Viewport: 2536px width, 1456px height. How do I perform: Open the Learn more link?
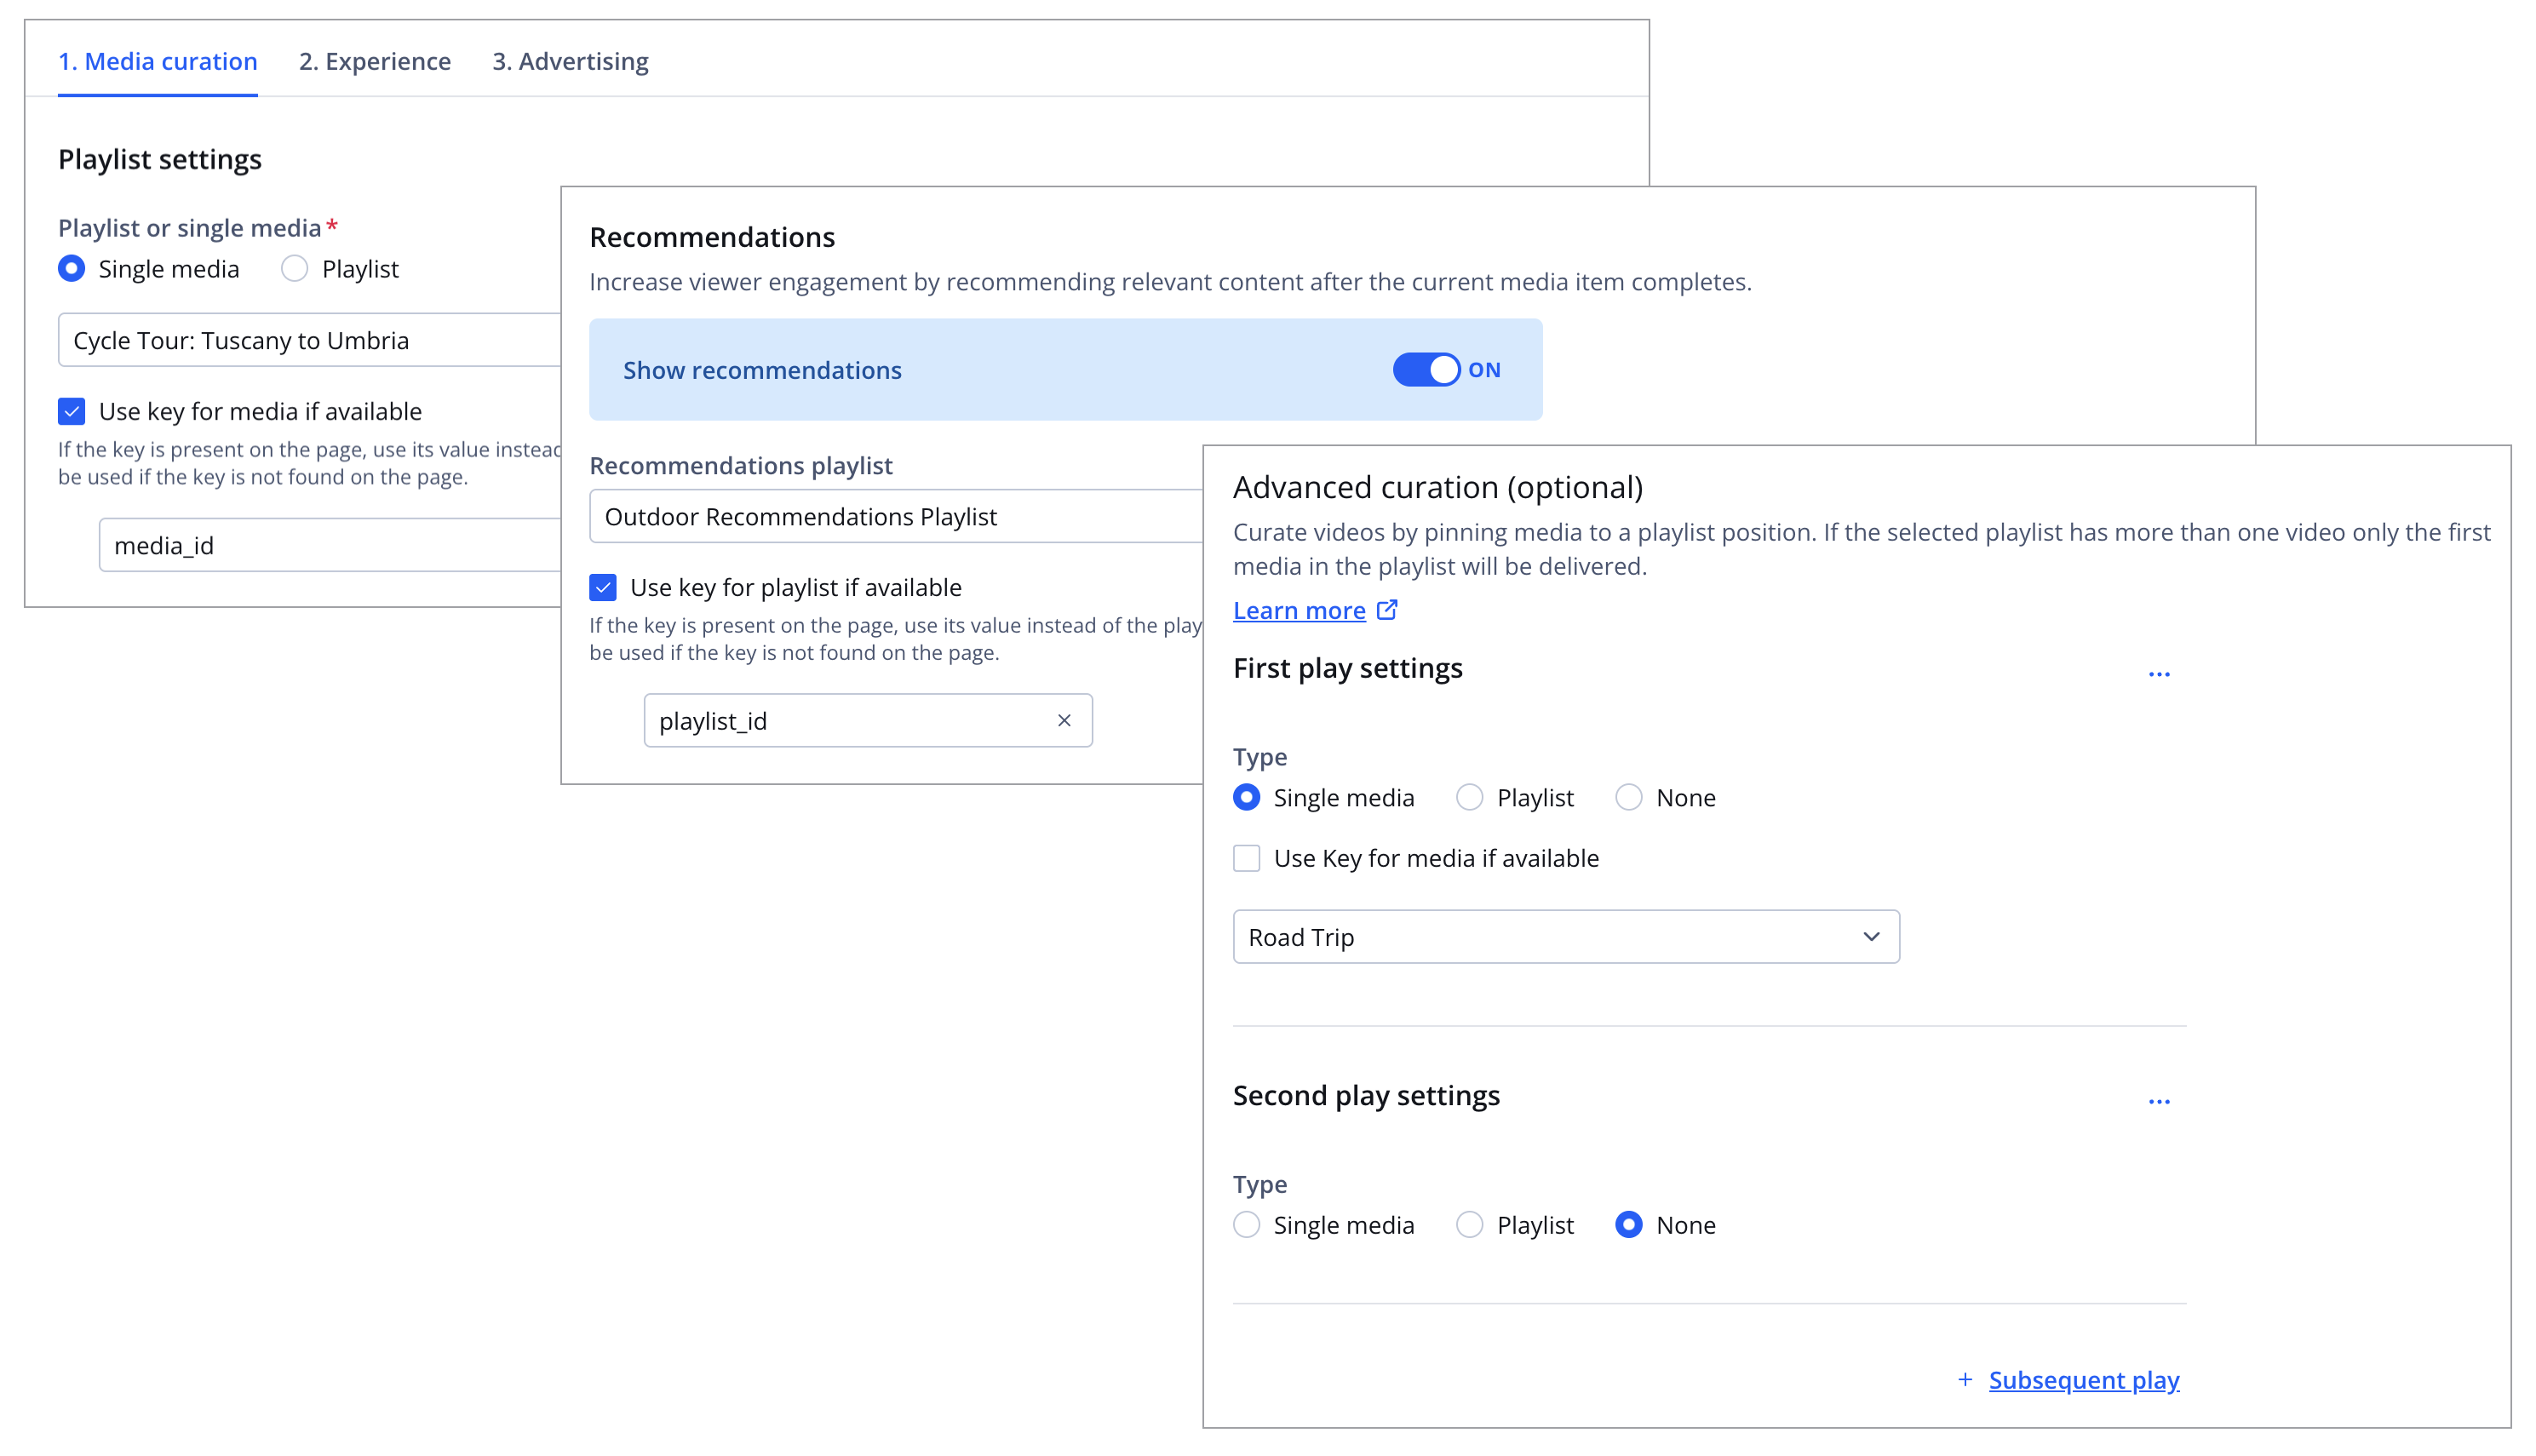1299,611
